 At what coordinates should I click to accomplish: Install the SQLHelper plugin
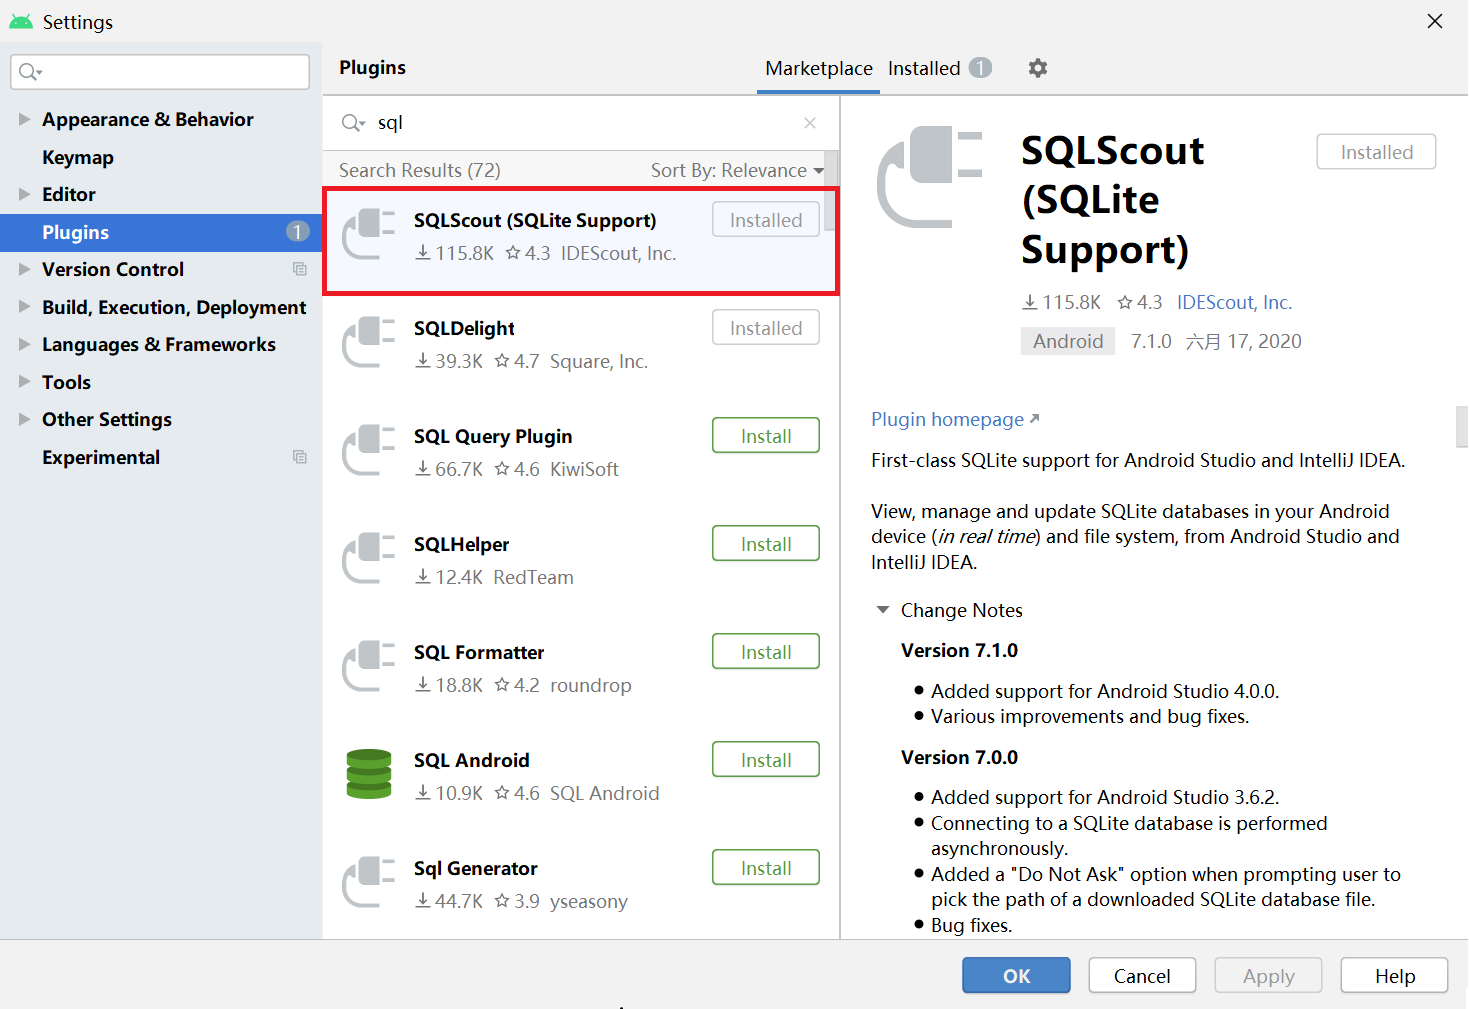(x=766, y=544)
